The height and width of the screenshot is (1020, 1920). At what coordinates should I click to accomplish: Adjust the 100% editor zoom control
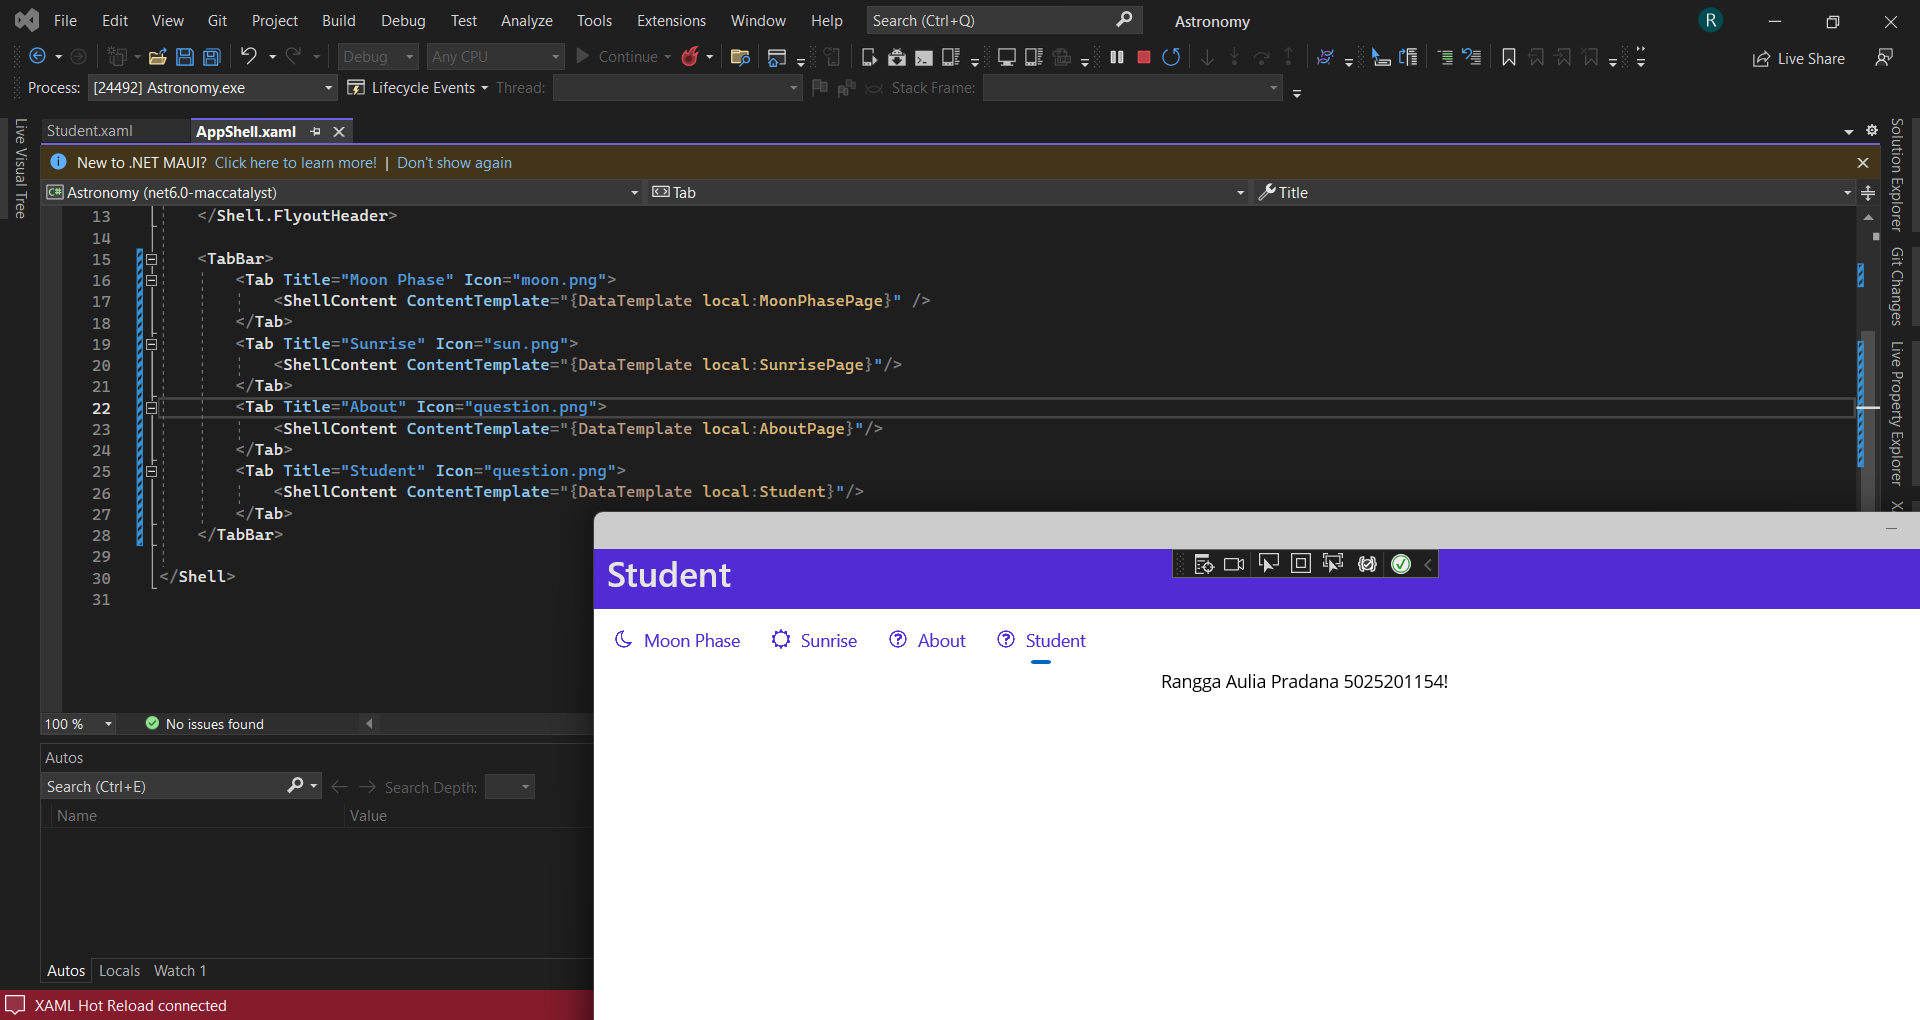click(x=78, y=723)
